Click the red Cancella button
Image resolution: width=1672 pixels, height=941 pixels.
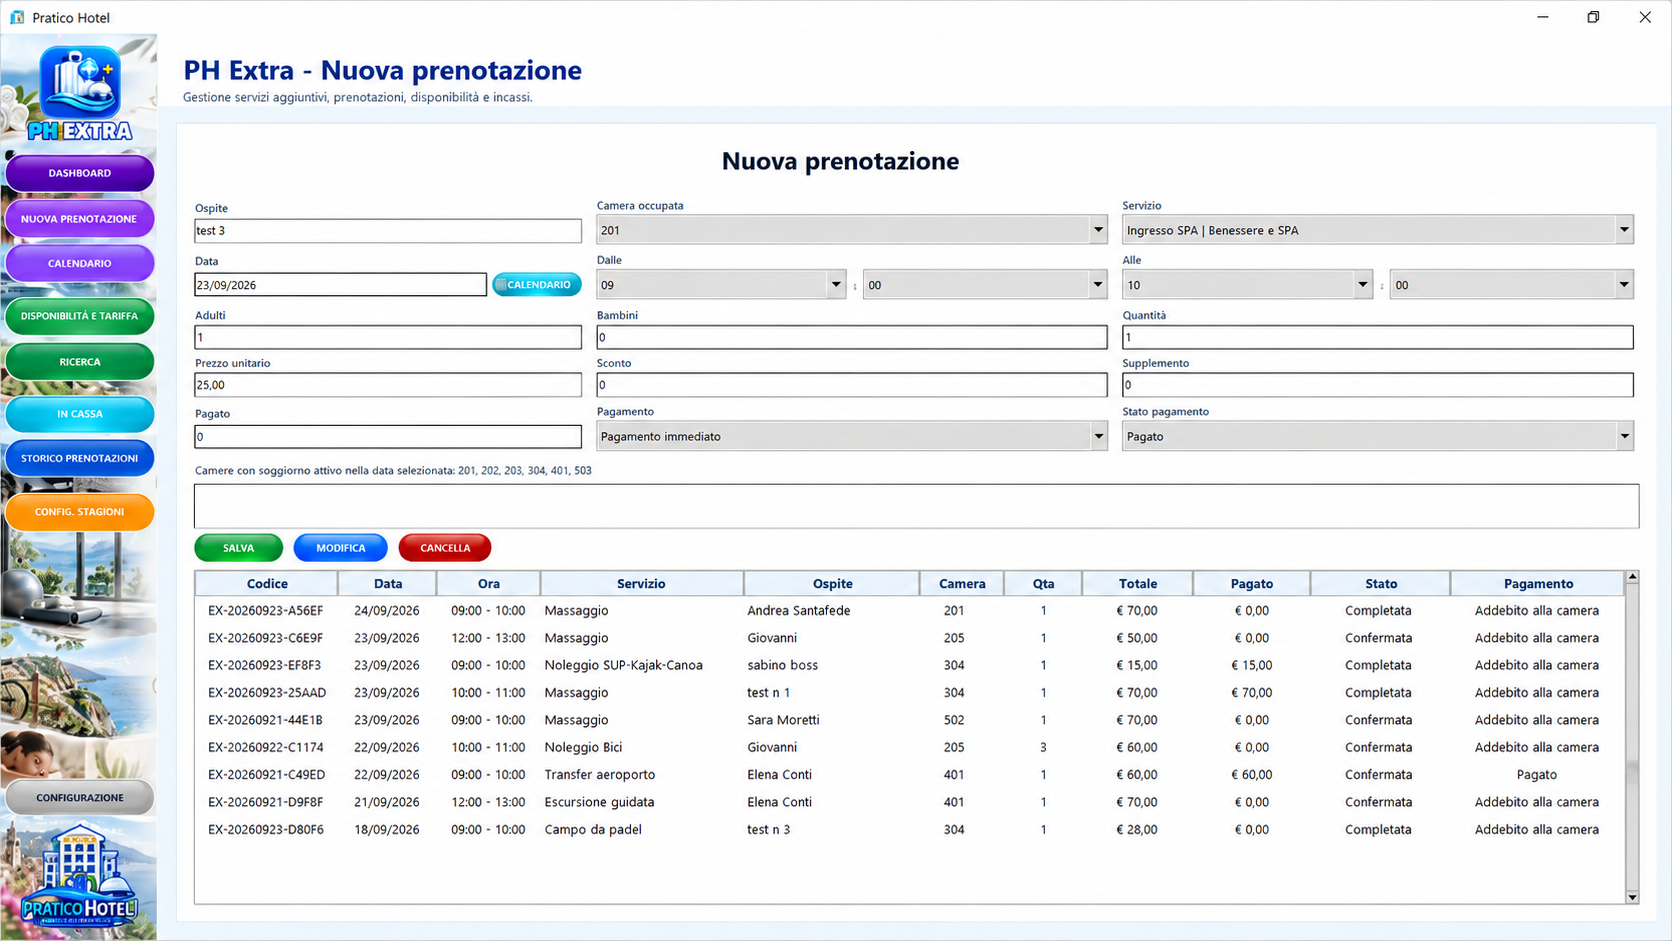tap(445, 548)
